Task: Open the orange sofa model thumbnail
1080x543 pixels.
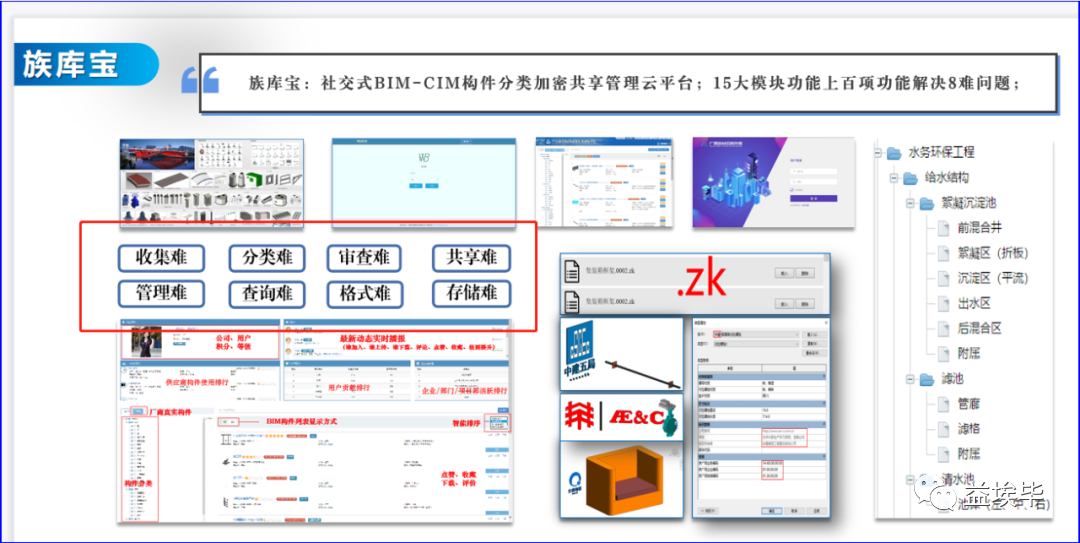Action: coord(622,480)
